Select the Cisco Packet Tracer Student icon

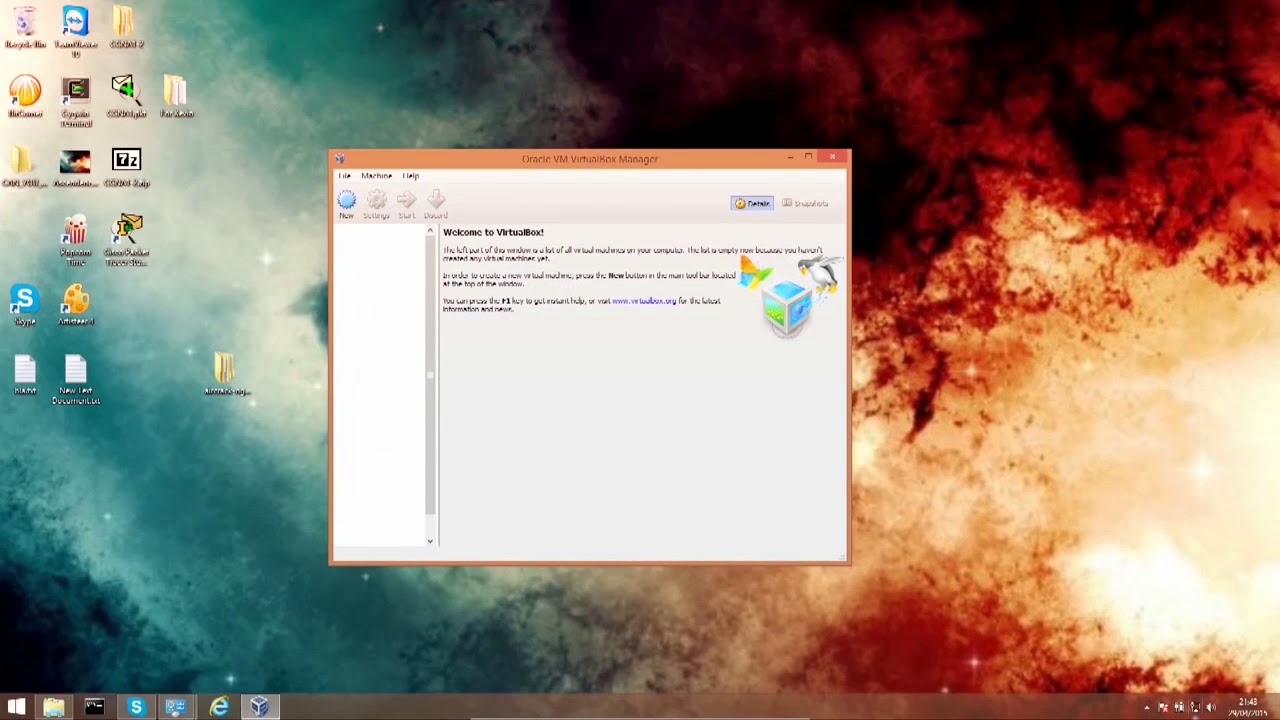[x=126, y=240]
